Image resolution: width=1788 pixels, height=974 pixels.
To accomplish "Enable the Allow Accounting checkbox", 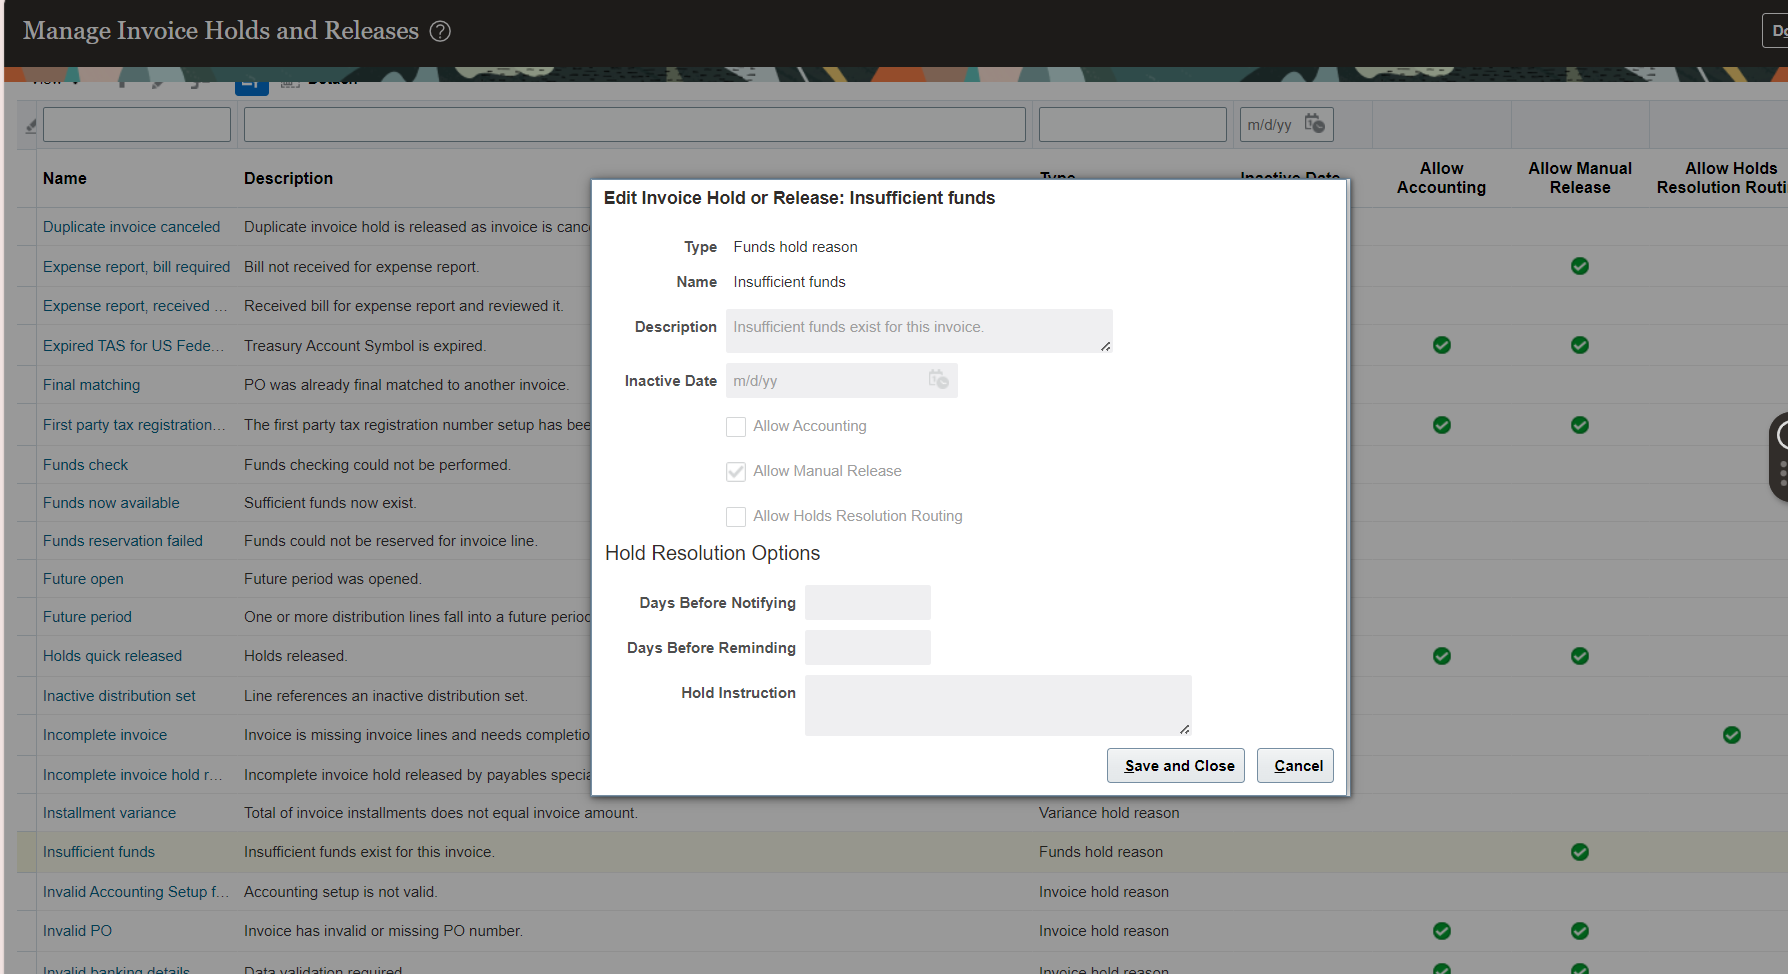I will tap(736, 426).
